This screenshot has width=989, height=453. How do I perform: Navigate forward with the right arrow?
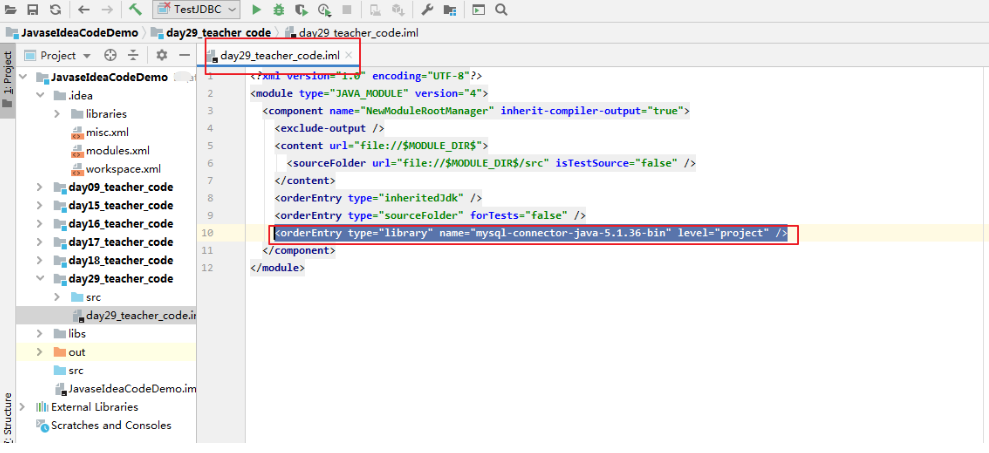point(107,9)
